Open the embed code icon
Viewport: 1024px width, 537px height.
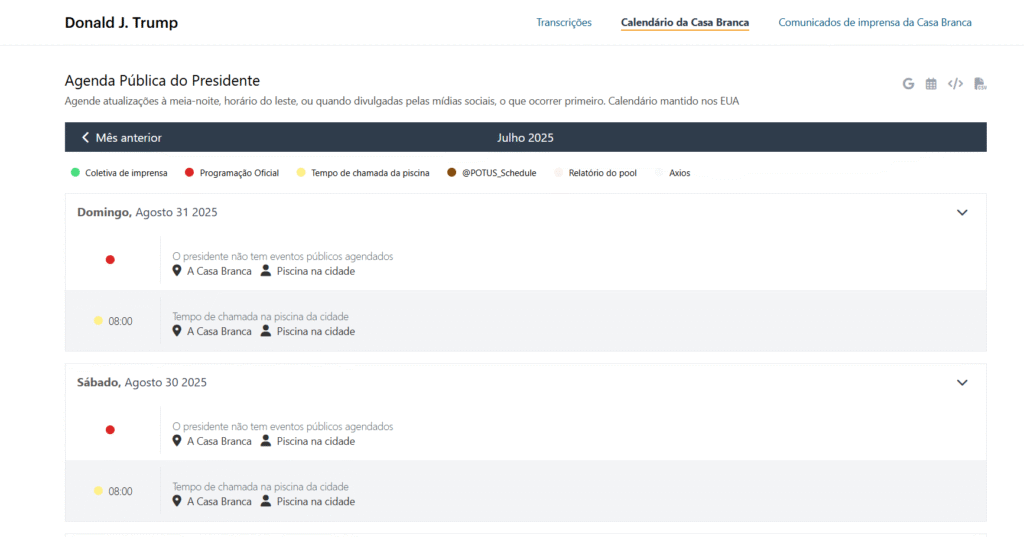pyautogui.click(x=955, y=84)
